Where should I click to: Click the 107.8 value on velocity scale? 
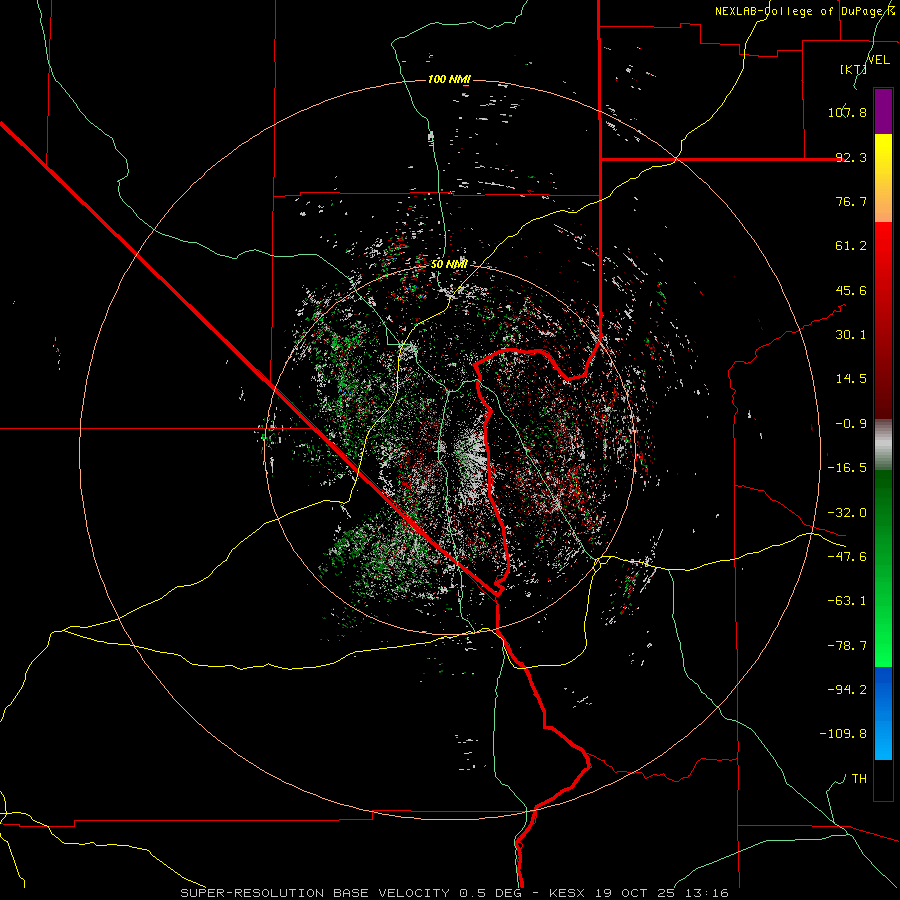[847, 112]
